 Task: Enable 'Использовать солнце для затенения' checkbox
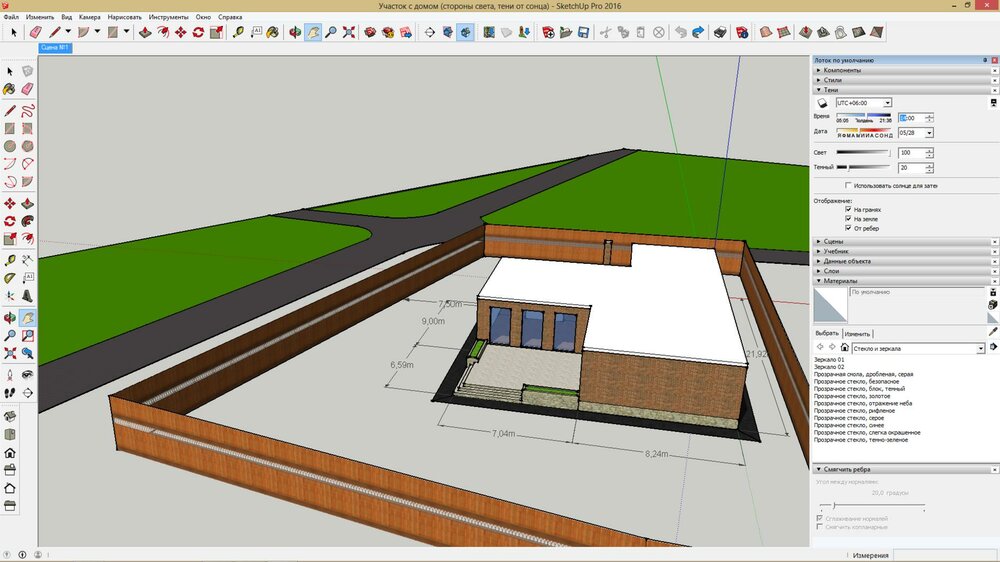[x=849, y=186]
